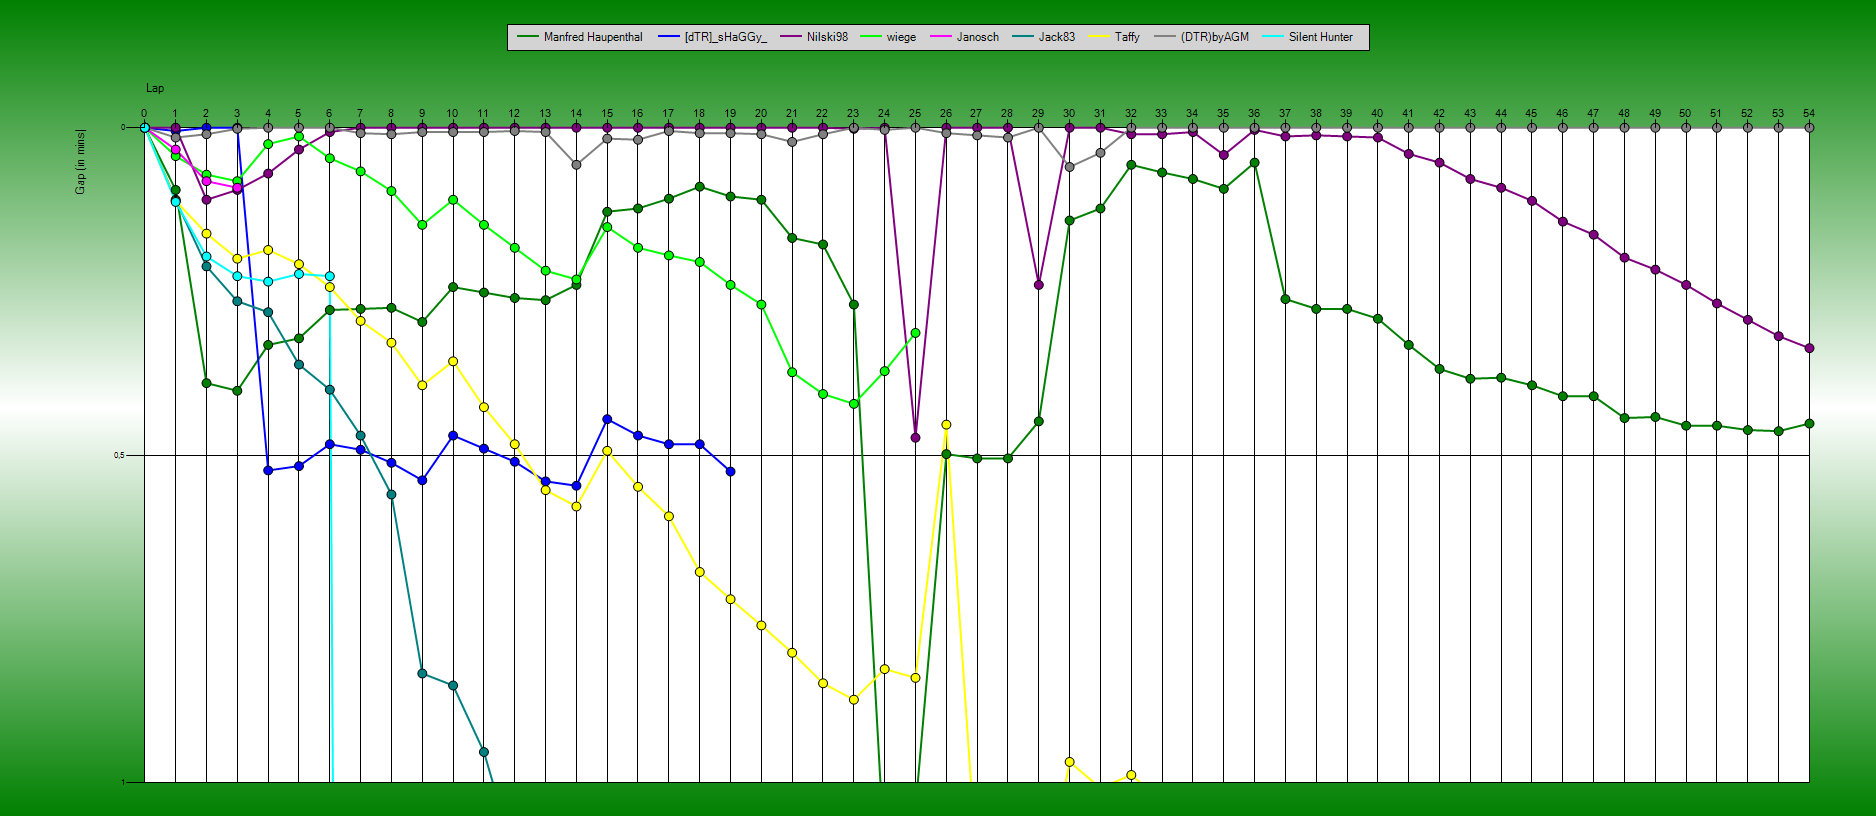
Task: Click [dTR]_sHaGGy_ blue point at lap 4
Action: tap(268, 470)
